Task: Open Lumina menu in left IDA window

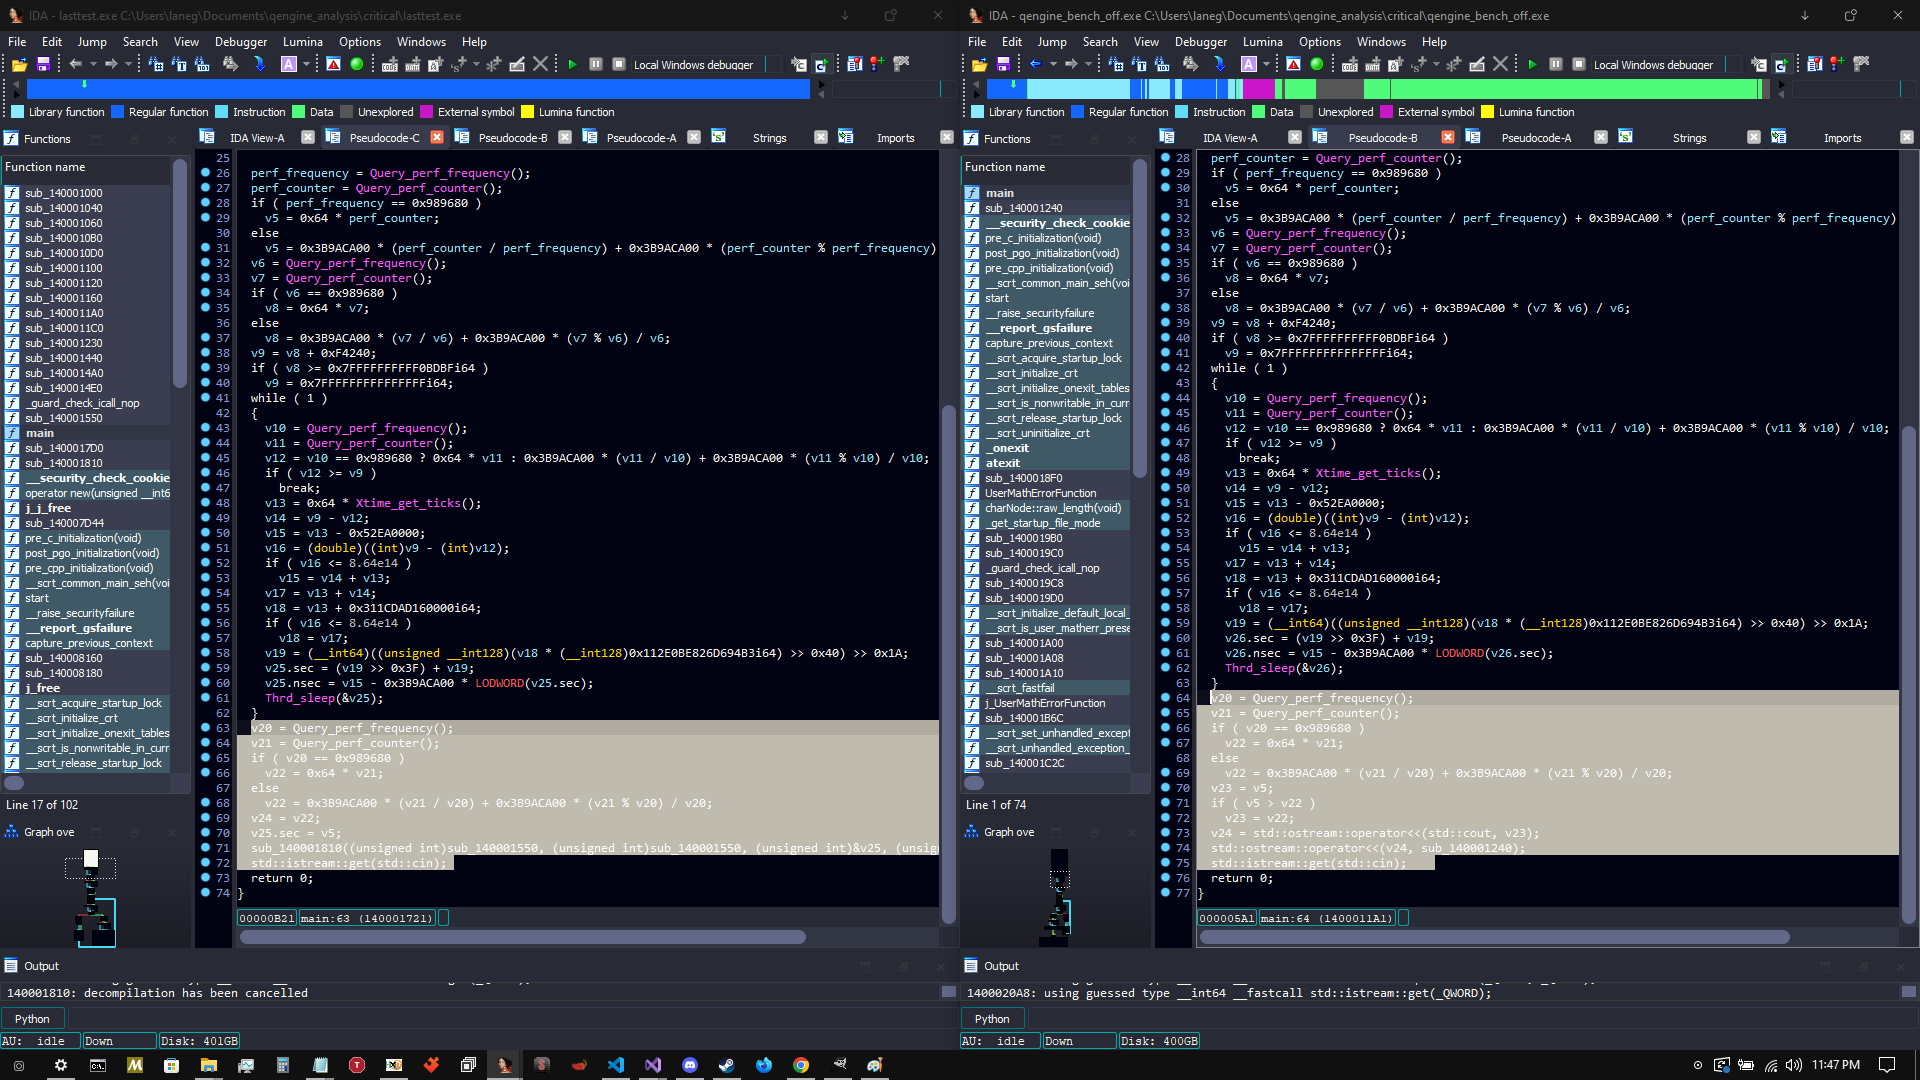Action: [x=302, y=42]
